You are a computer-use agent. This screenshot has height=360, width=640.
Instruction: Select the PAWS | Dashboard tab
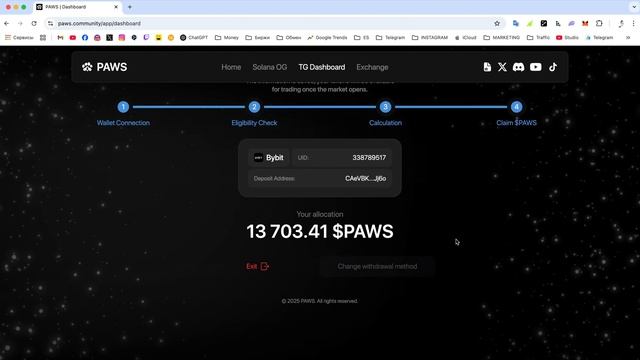point(77,7)
